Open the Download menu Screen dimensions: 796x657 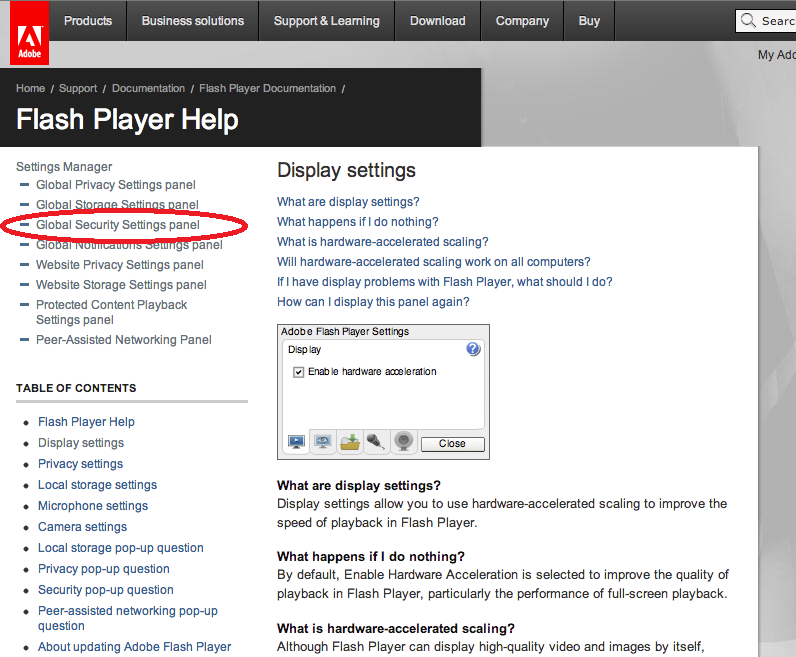(438, 21)
